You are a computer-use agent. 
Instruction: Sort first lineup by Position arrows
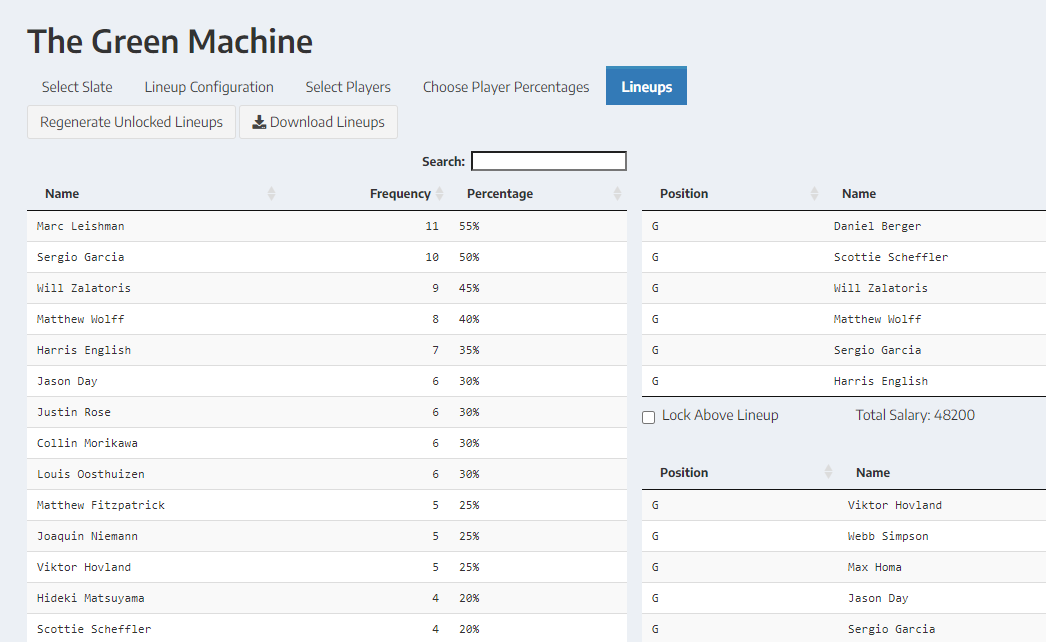coord(814,194)
